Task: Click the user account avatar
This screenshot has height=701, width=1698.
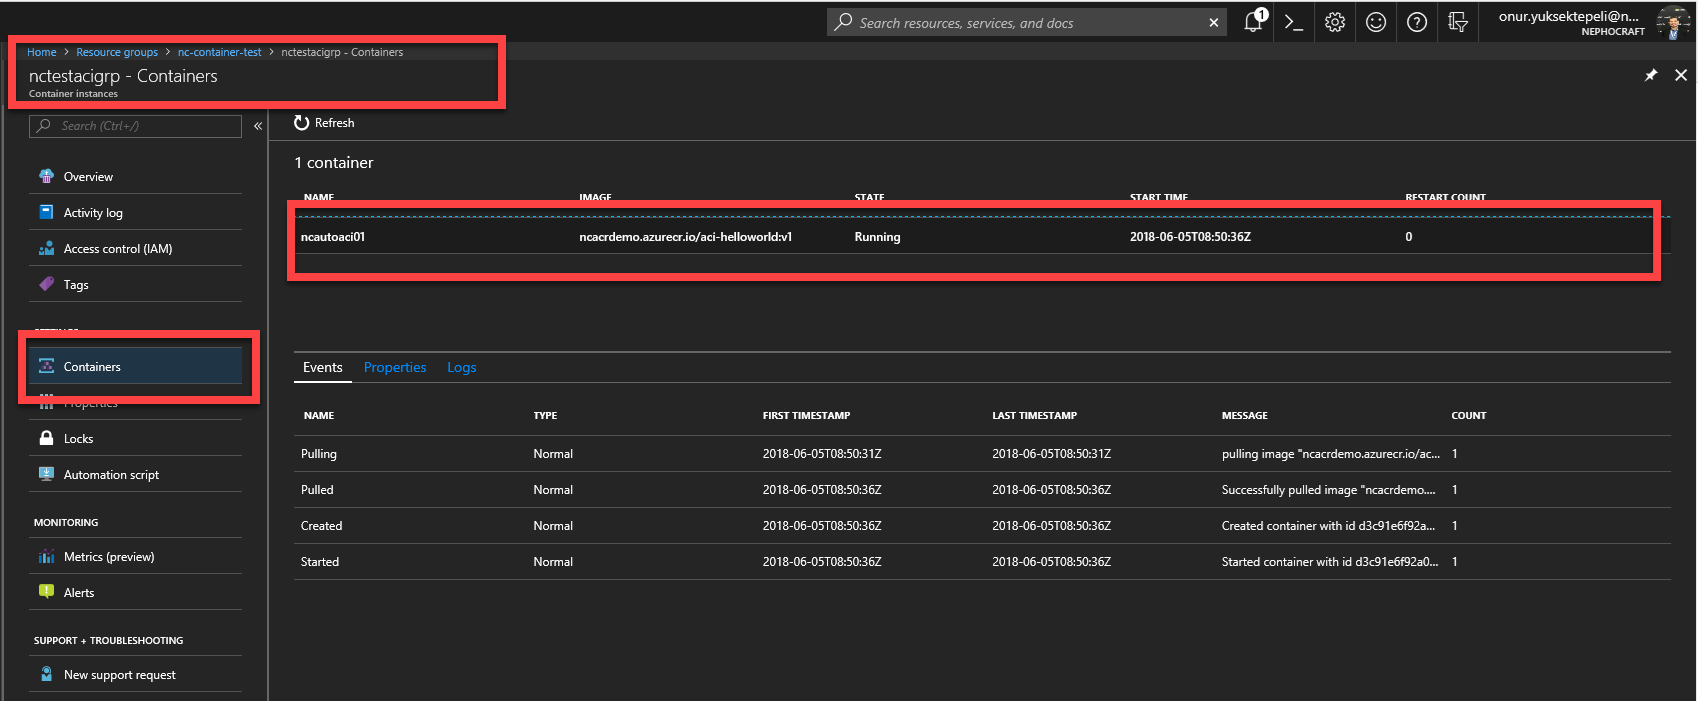Action: 1673,22
